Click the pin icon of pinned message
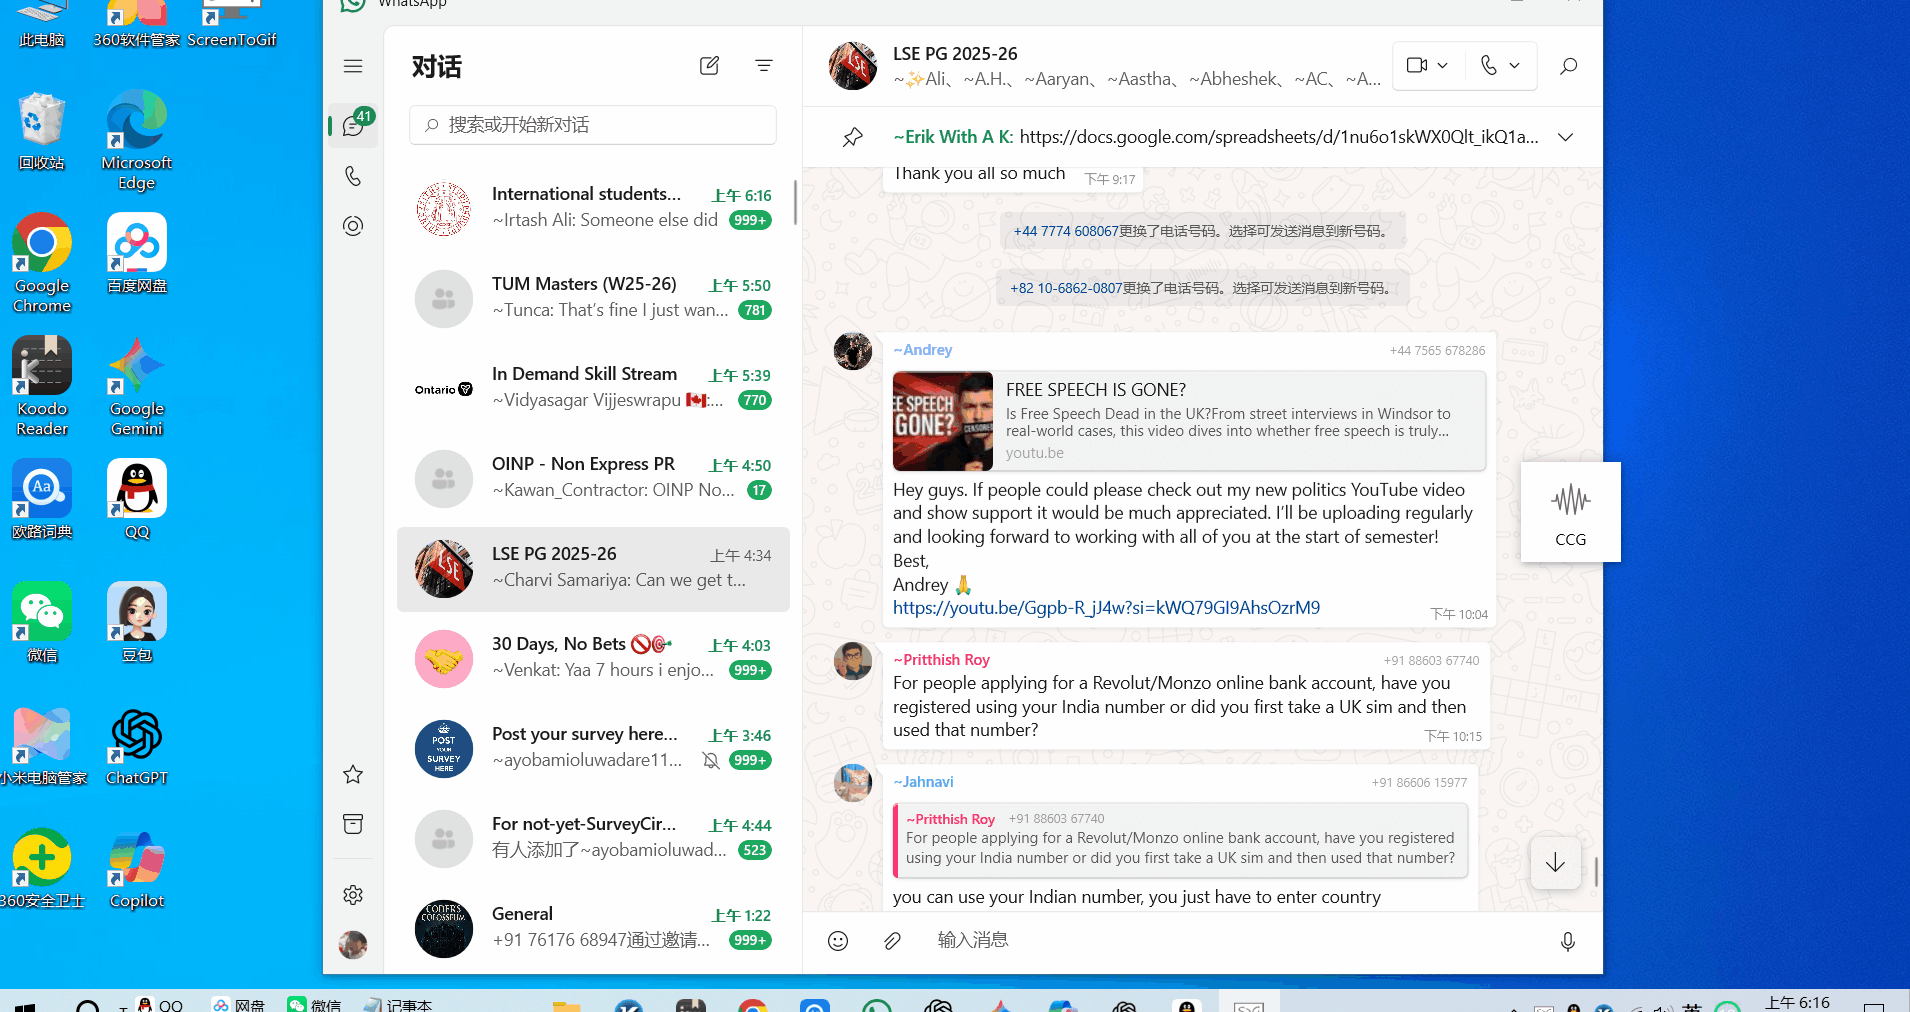Image resolution: width=1910 pixels, height=1012 pixels. click(x=852, y=137)
